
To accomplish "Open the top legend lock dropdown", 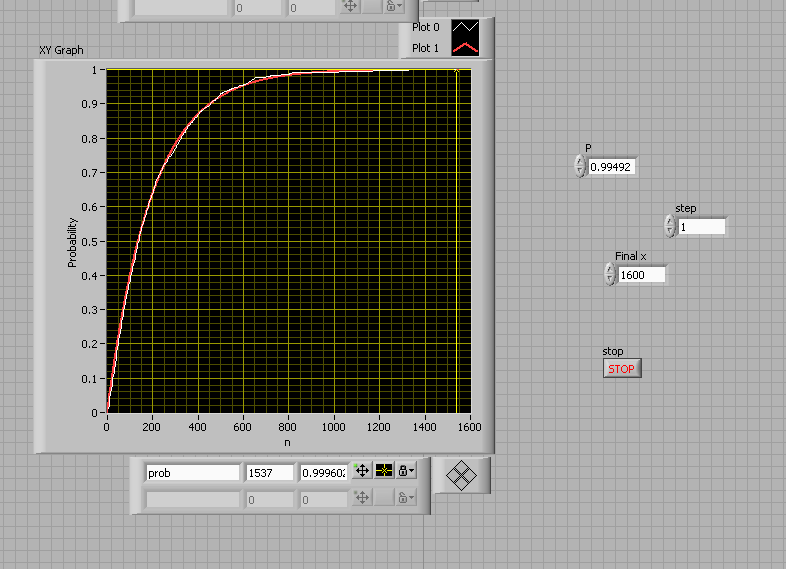I will (397, 7).
